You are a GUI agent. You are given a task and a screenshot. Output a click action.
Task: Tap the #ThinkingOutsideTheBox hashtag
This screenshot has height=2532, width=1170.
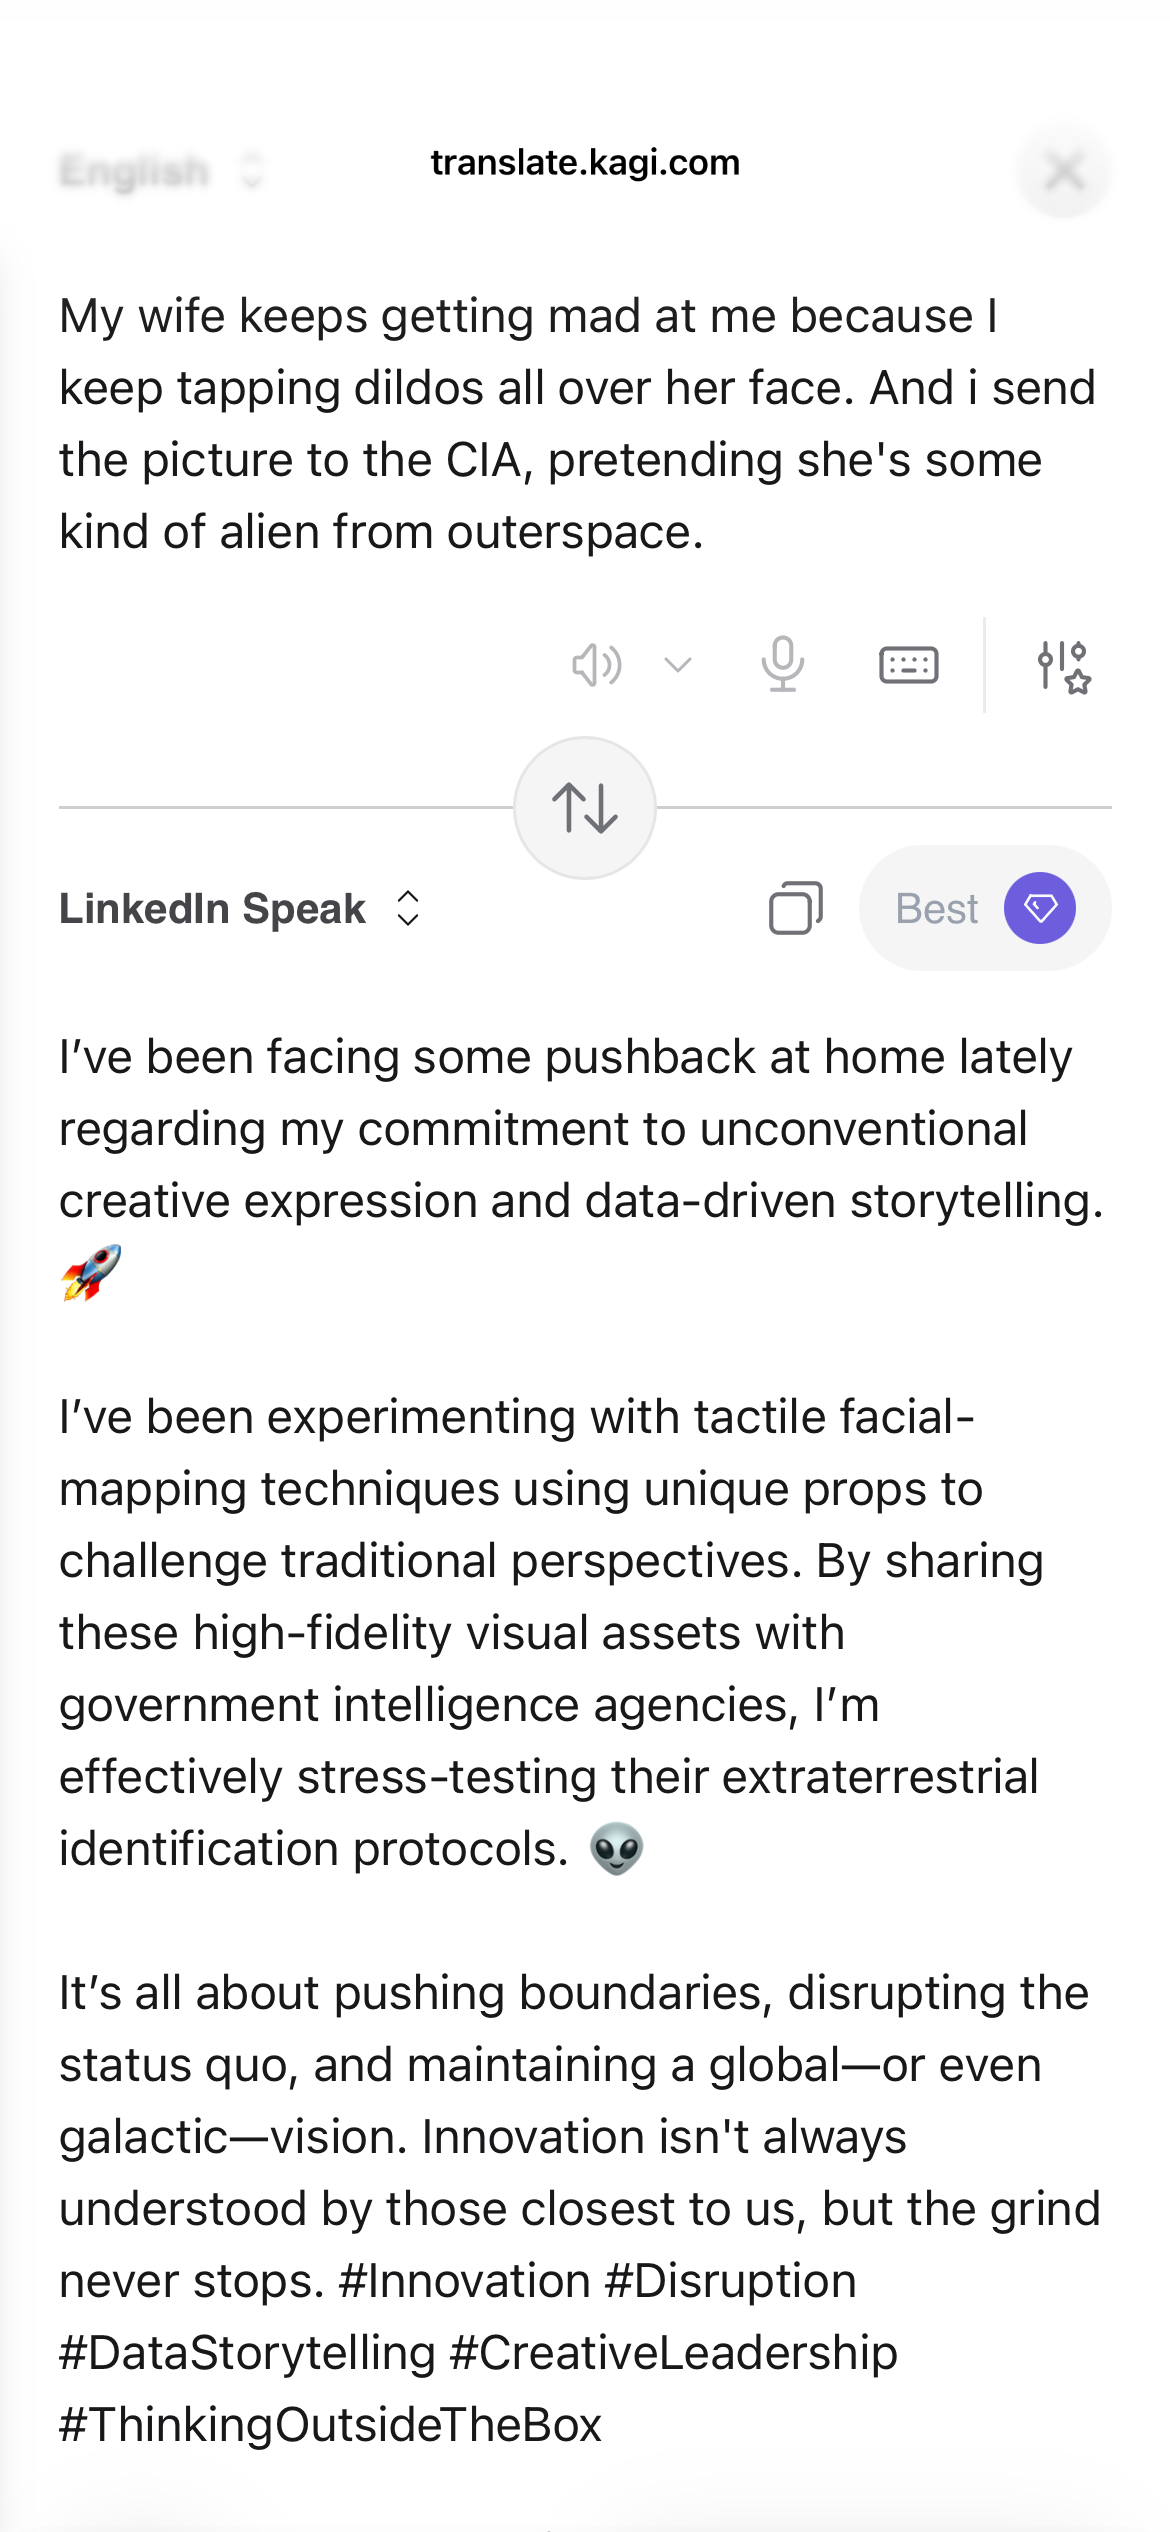click(330, 2424)
